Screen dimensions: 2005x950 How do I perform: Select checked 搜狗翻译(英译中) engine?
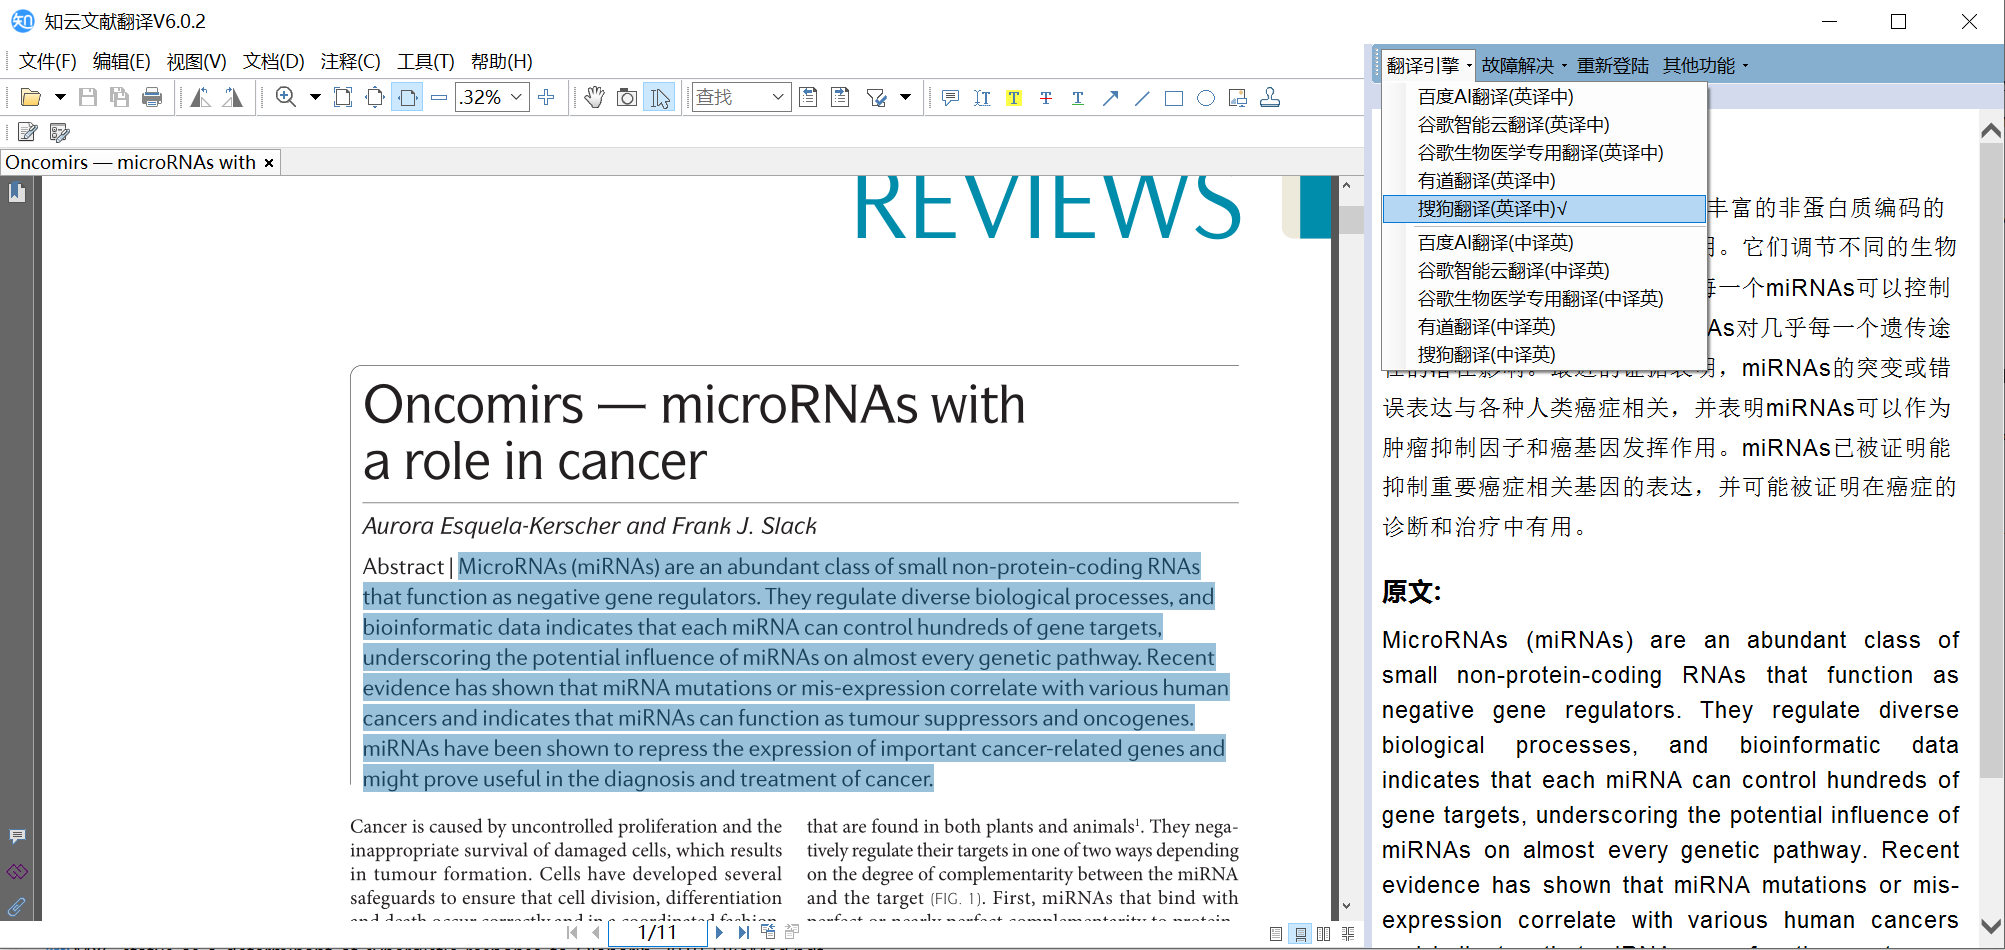(x=1544, y=209)
